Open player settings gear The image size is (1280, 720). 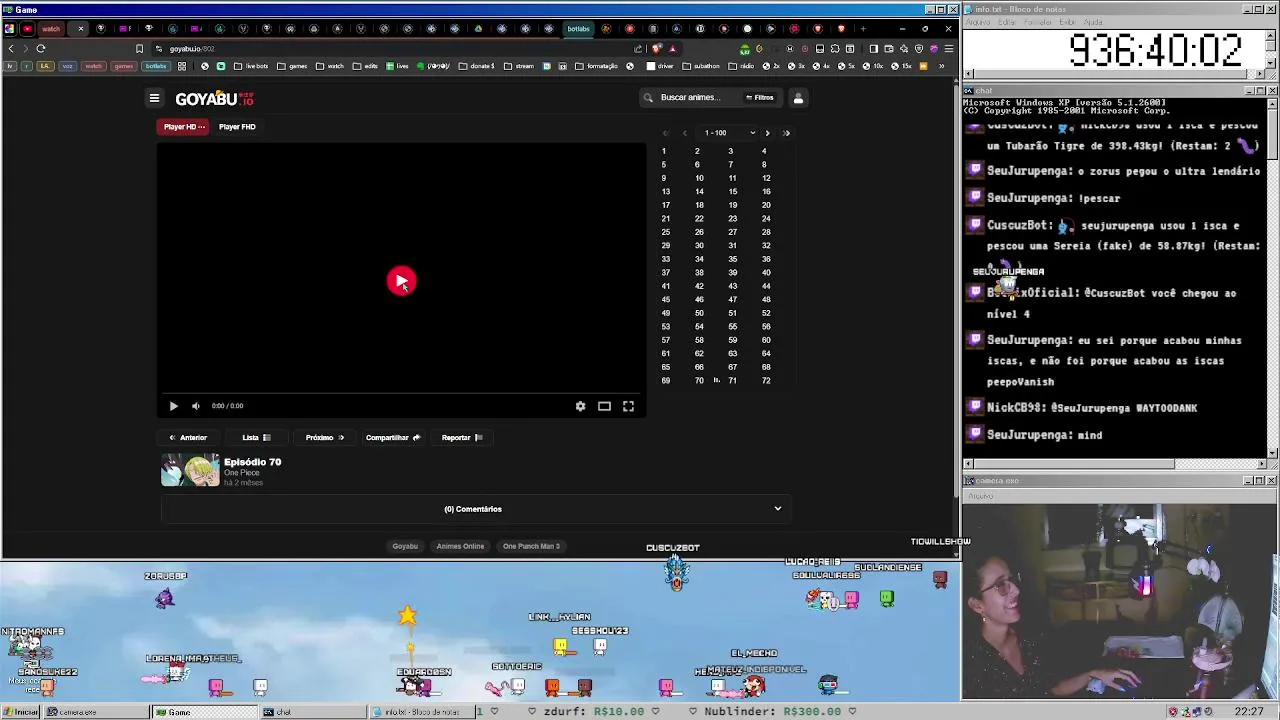(x=580, y=406)
